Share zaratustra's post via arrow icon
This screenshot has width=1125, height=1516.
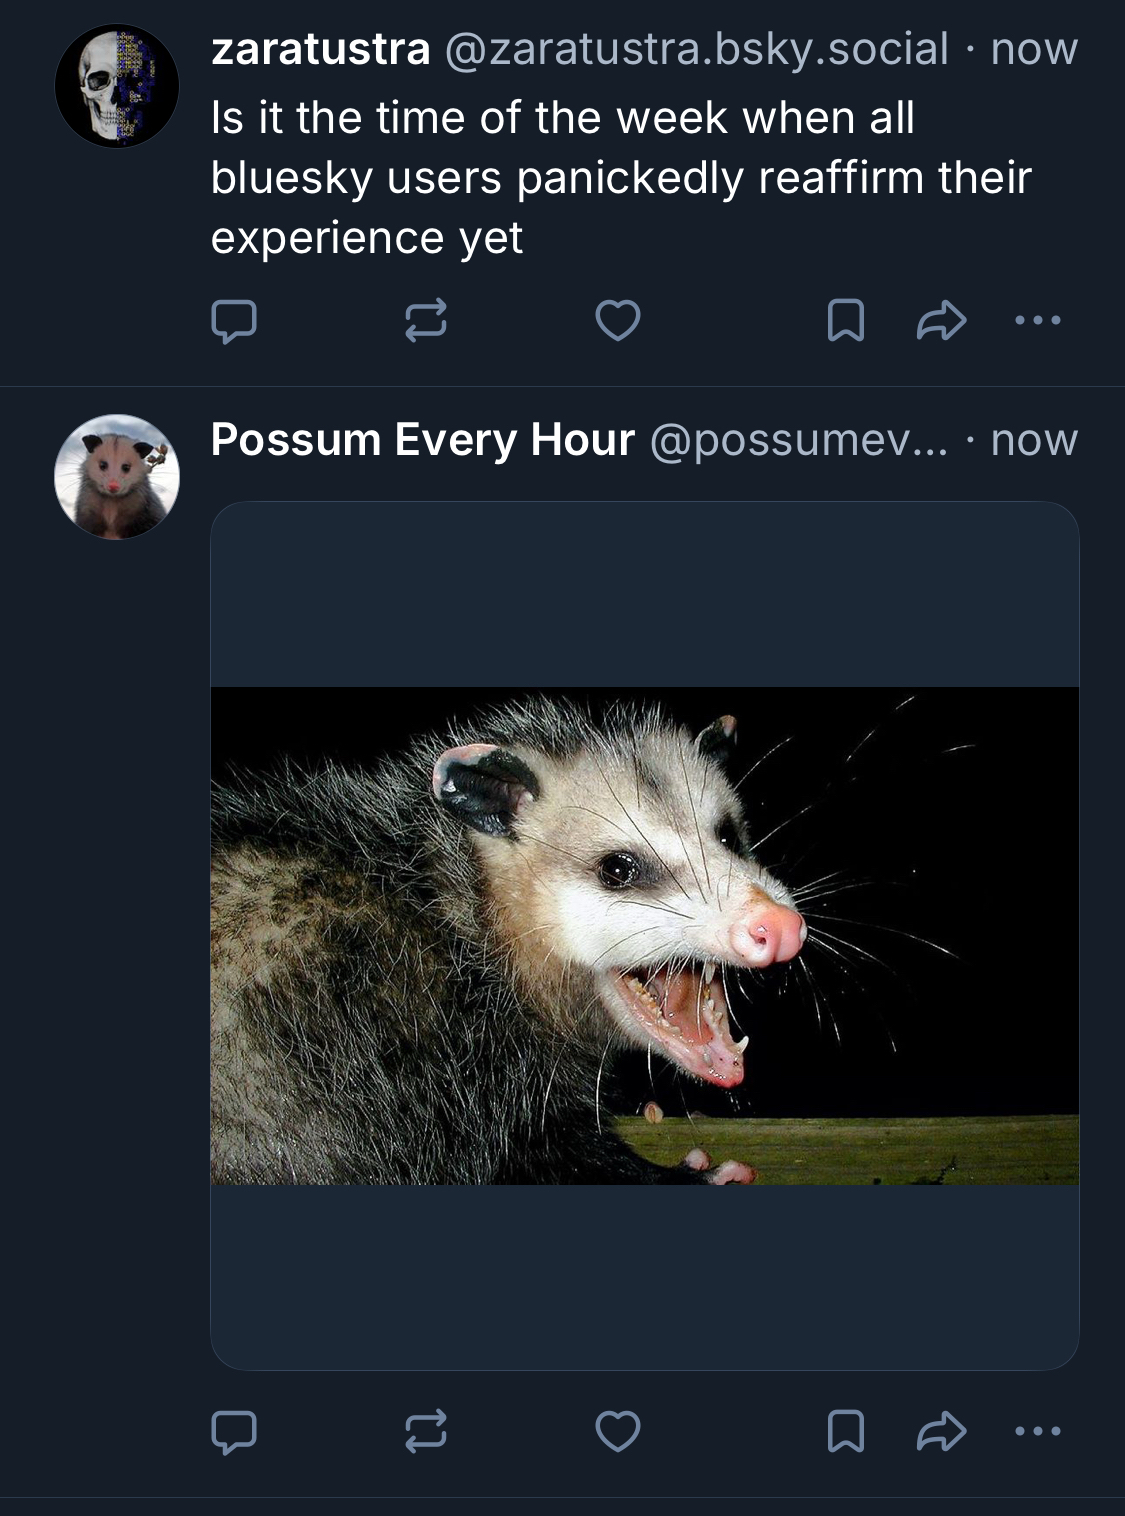click(941, 321)
